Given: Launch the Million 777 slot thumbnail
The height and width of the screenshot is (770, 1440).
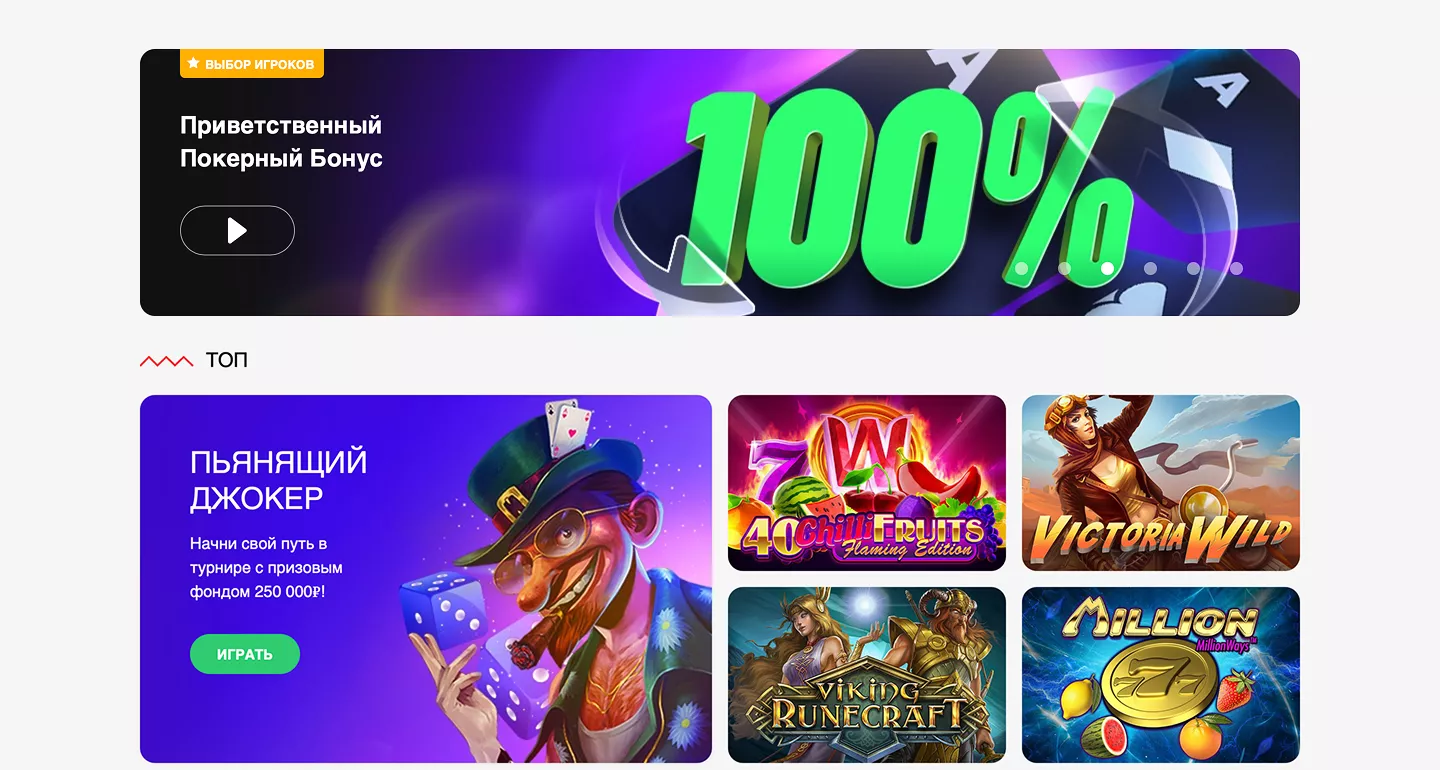Looking at the screenshot, I should tap(1161, 675).
